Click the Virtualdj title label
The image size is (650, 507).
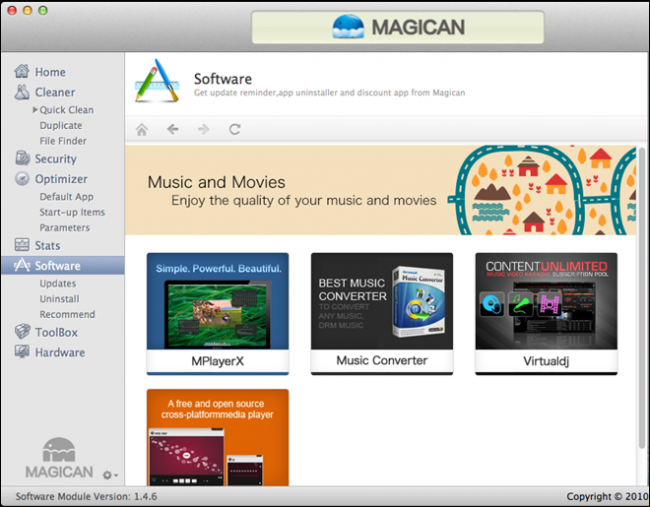[x=546, y=361]
